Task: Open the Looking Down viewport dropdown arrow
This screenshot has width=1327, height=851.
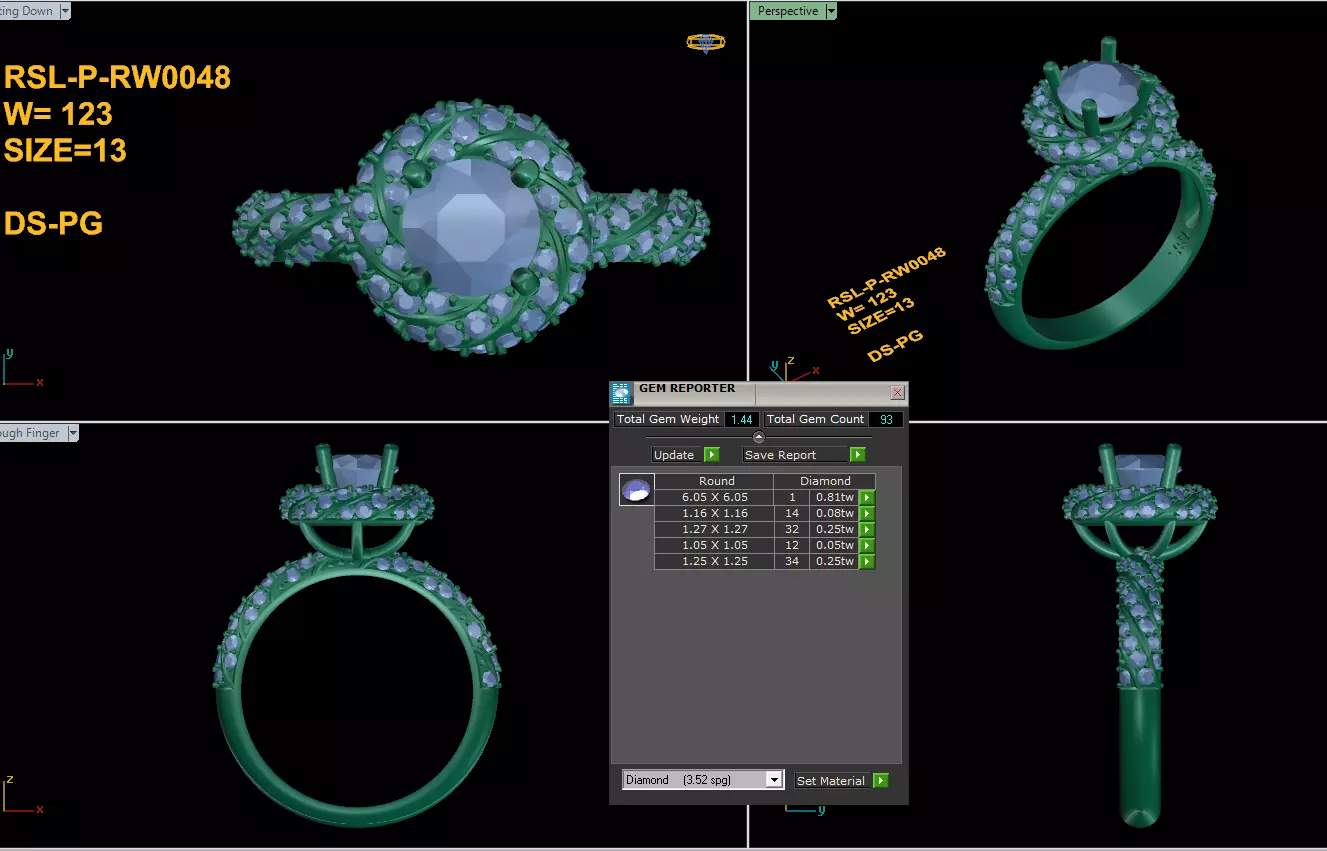Action: pos(65,11)
